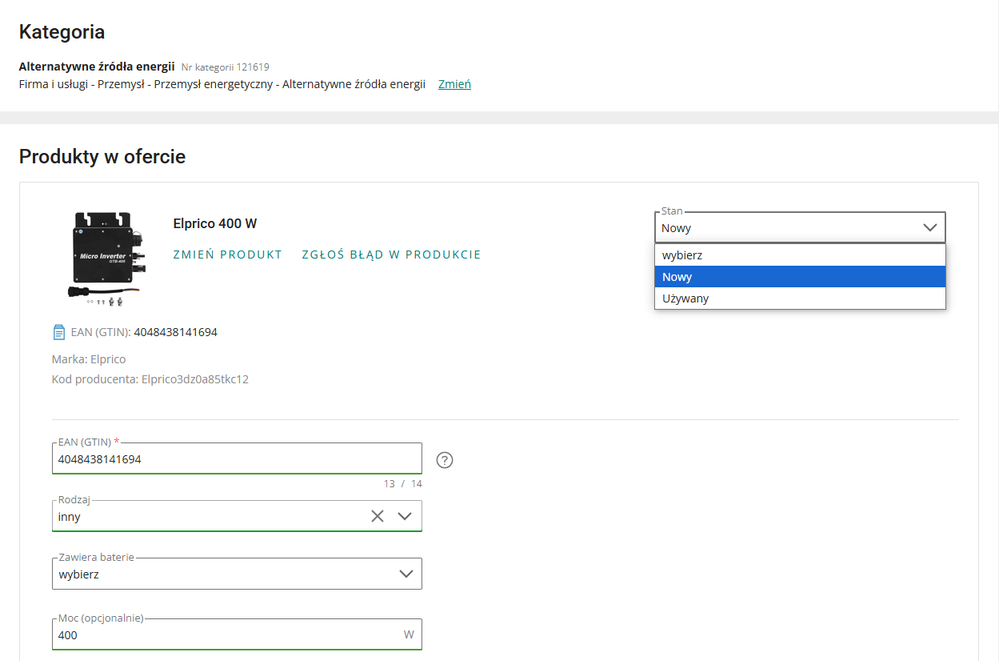The width and height of the screenshot is (999, 661).
Task: Click the "Zmień" category link
Action: click(454, 84)
